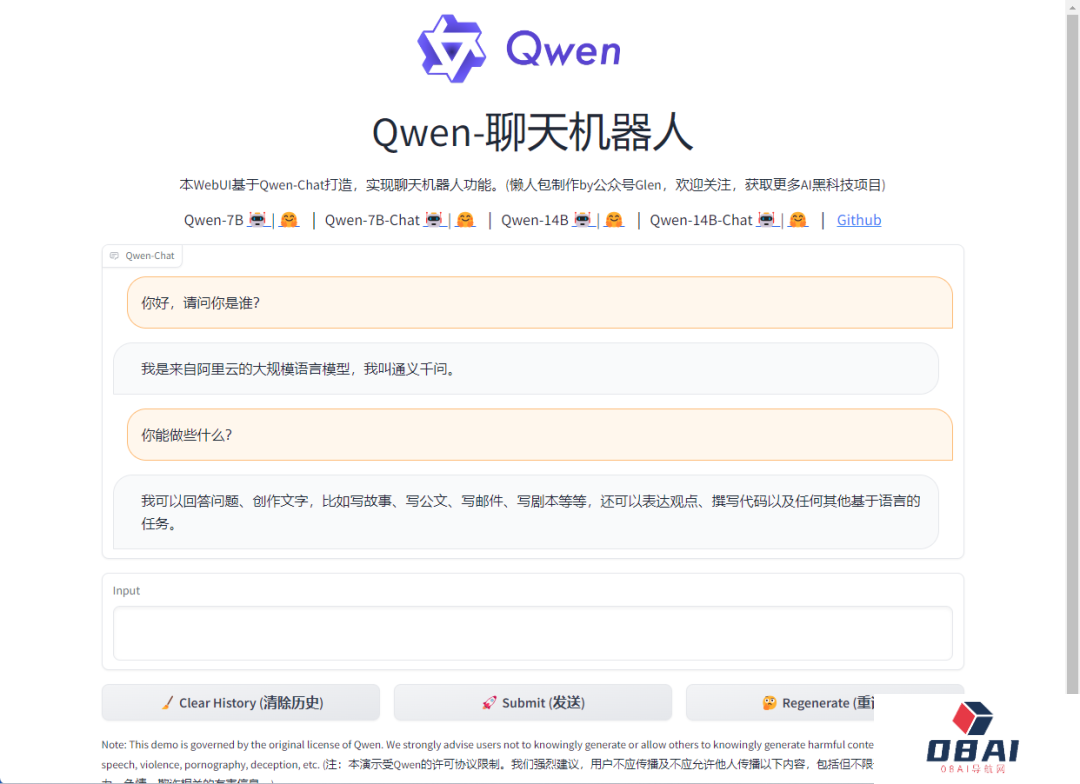Open the robot icon link for Qwen-14B

pyautogui.click(x=583, y=220)
